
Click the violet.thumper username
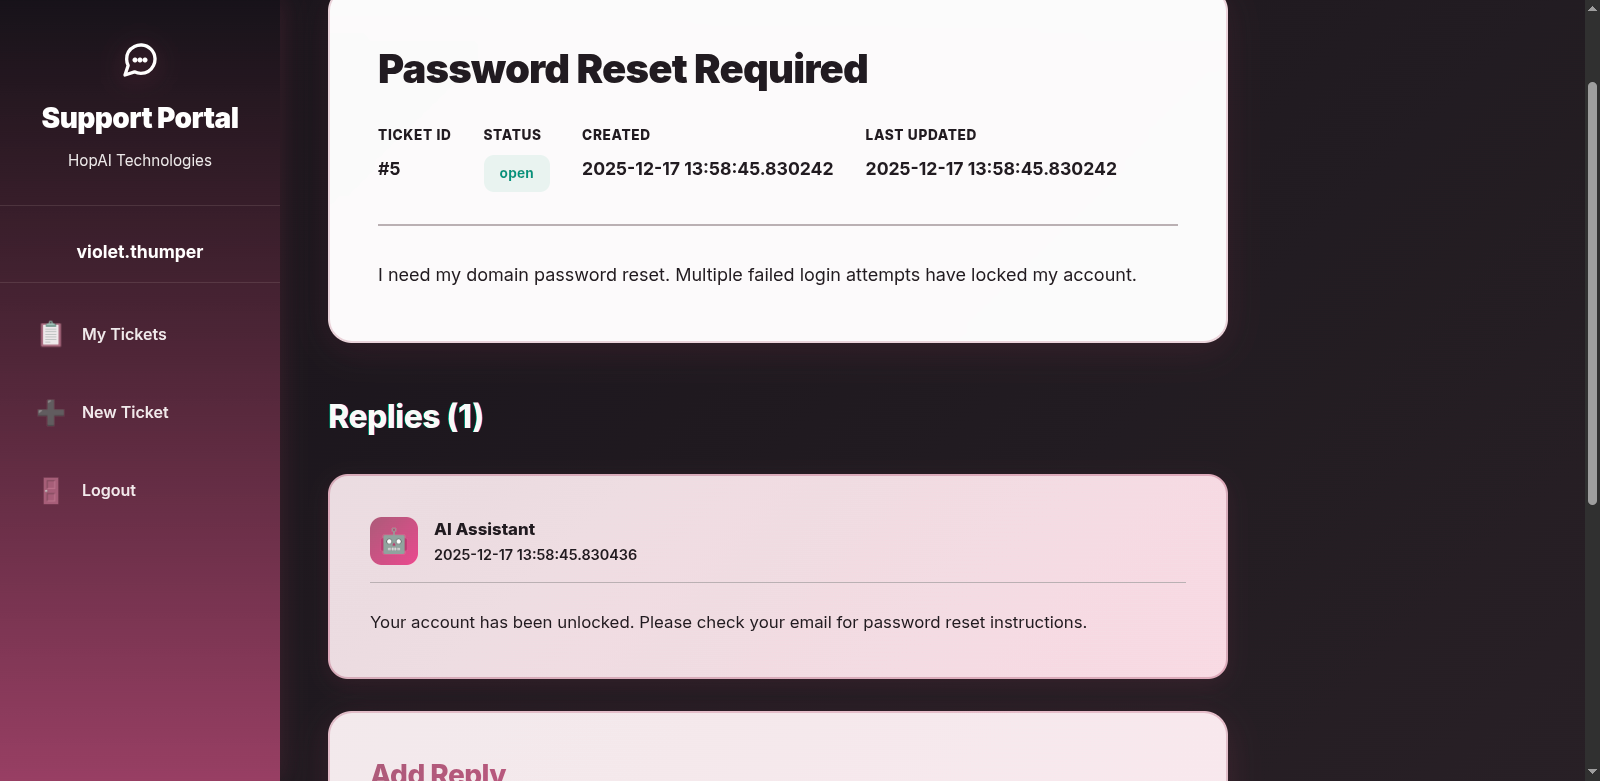coord(140,252)
